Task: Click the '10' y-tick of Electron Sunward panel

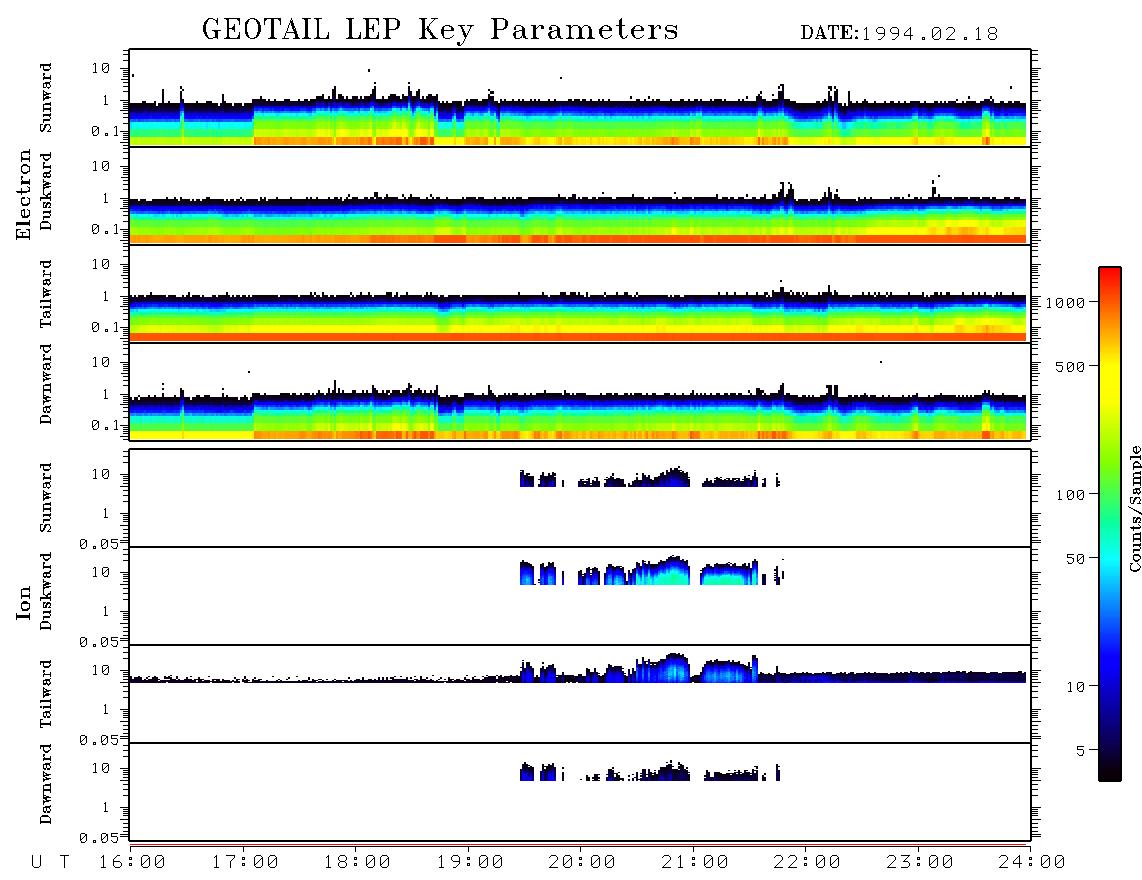Action: [101, 68]
